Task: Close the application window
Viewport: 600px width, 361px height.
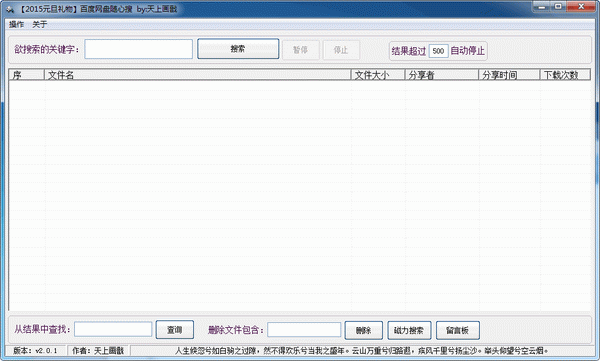Action: pos(581,7)
